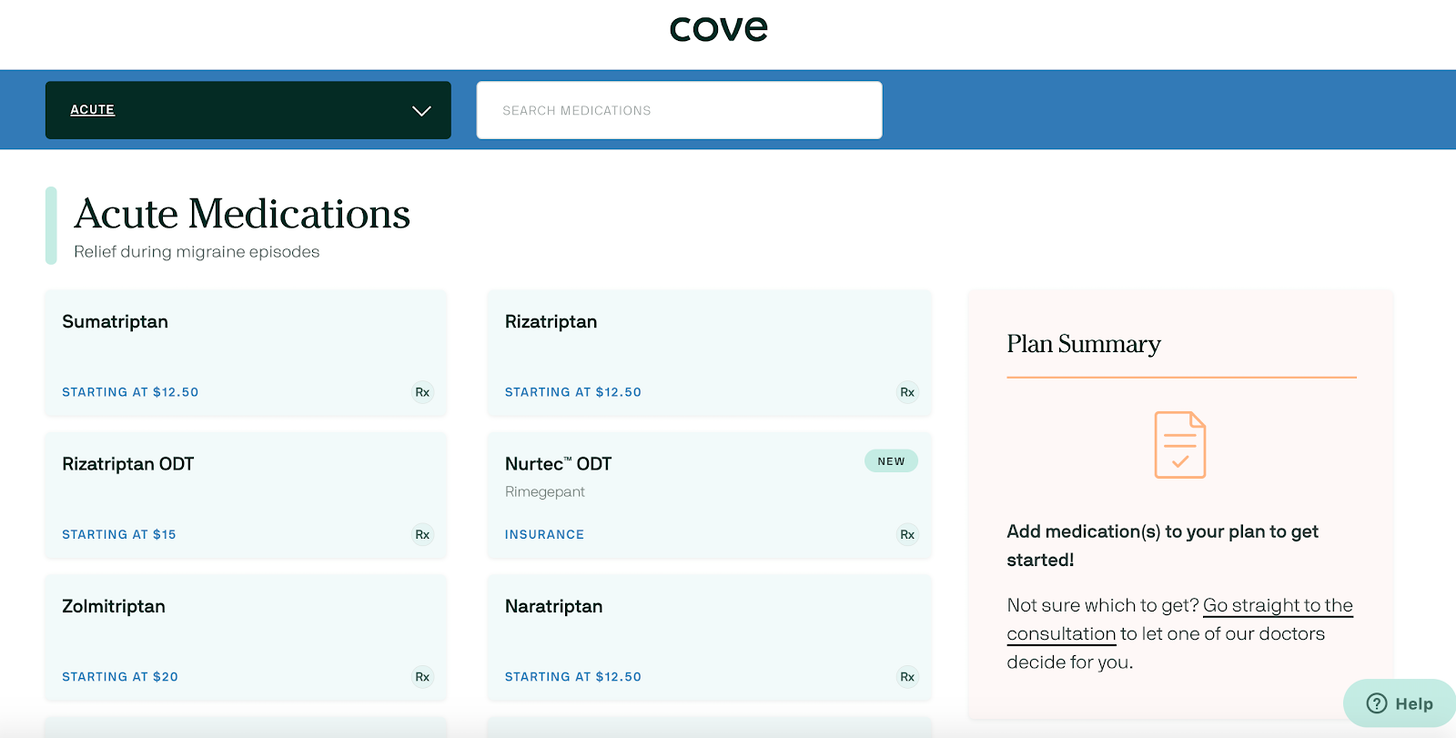Click the Cove logo

718,28
